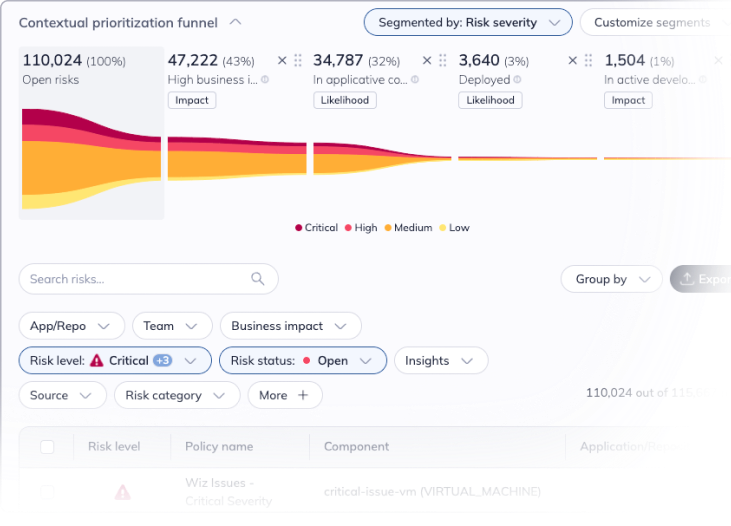Add more filters with More button
The width and height of the screenshot is (731, 526).
tap(284, 395)
